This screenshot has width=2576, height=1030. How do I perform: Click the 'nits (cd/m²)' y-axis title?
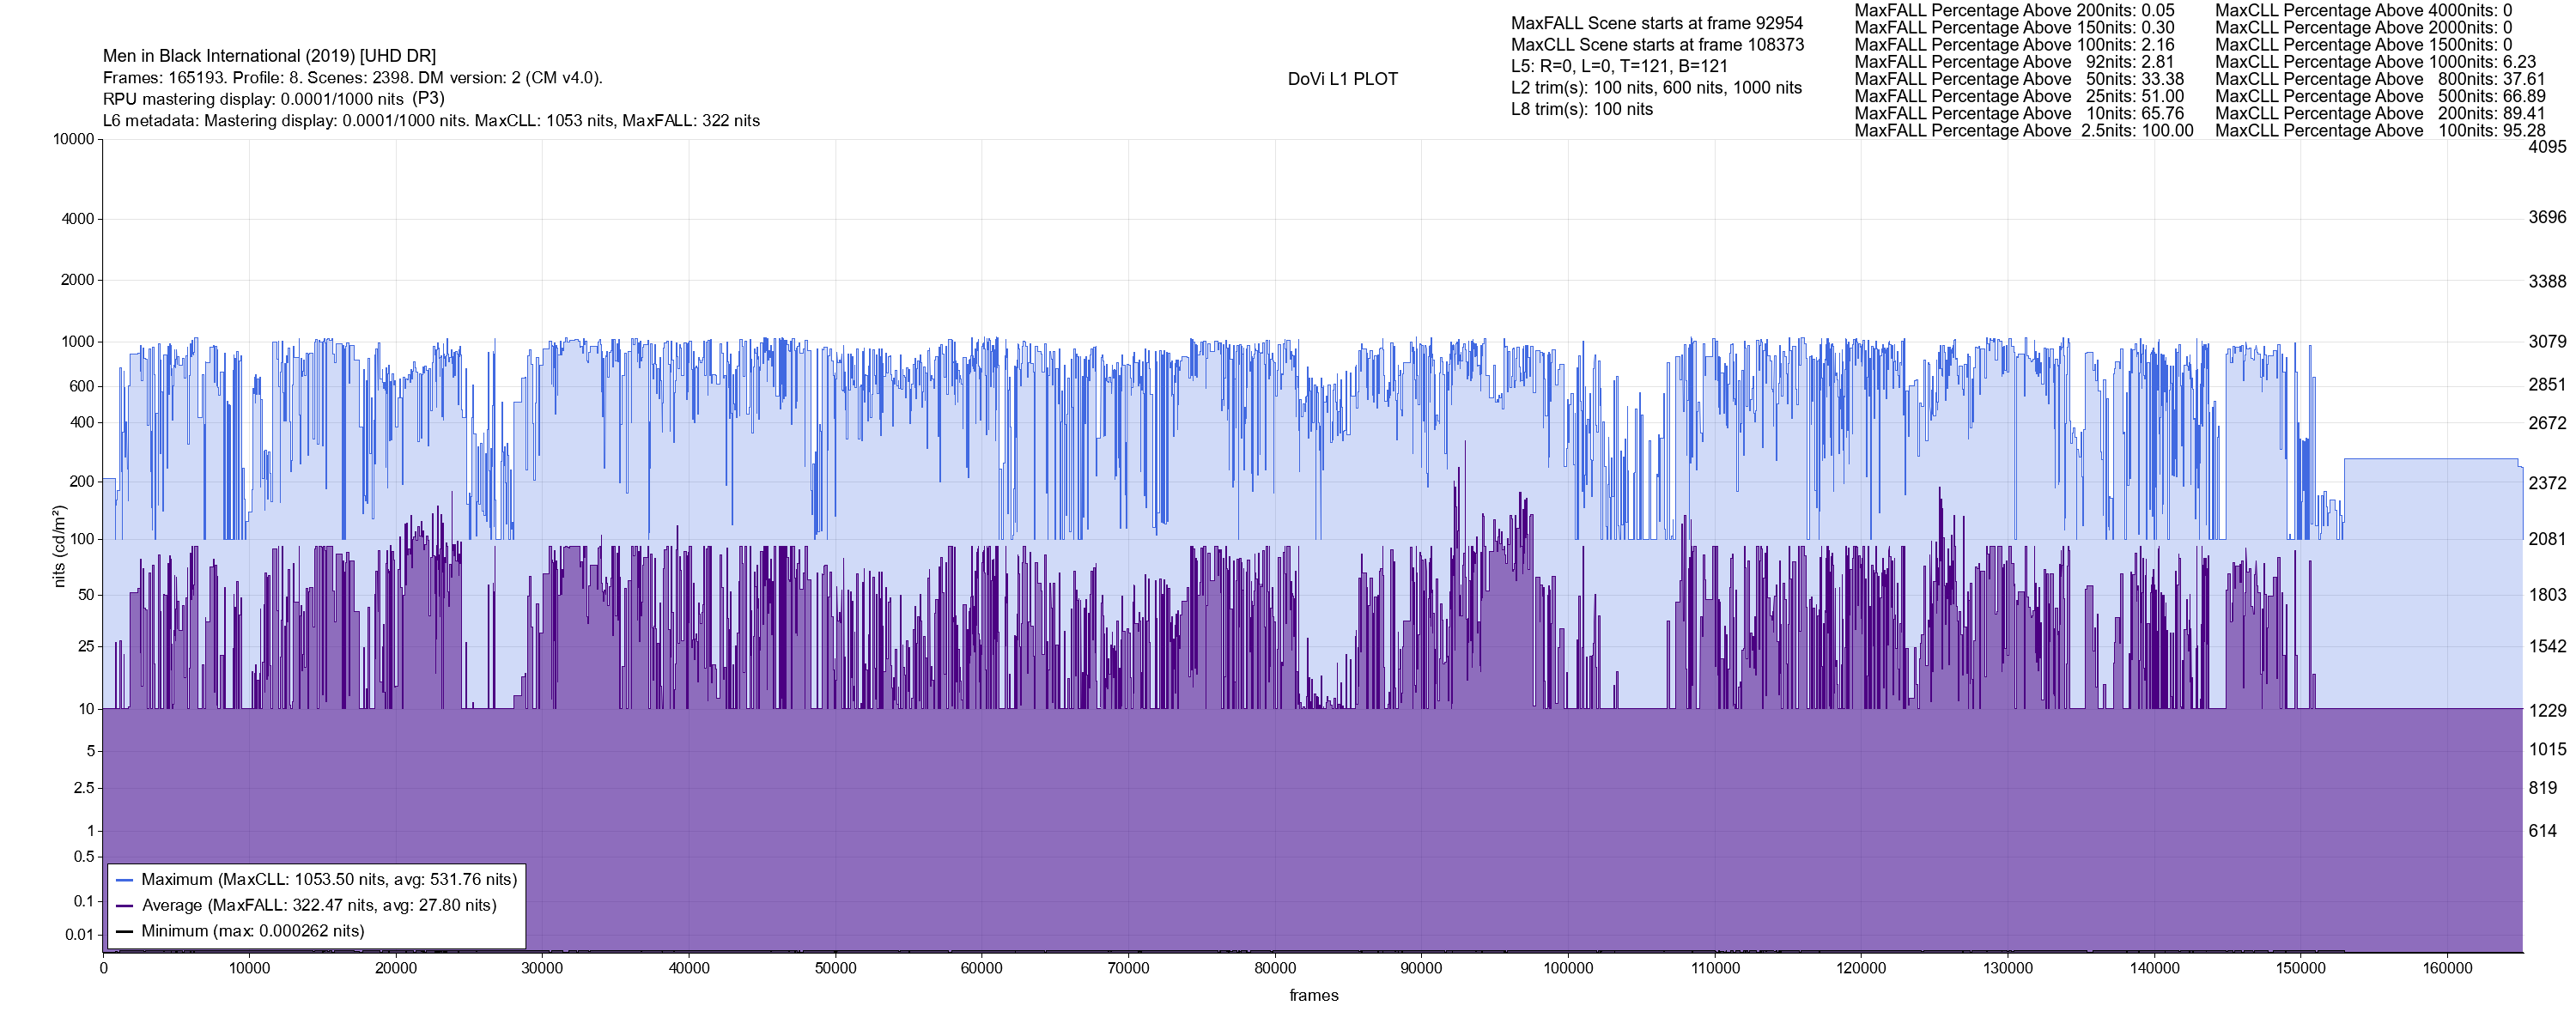point(59,546)
